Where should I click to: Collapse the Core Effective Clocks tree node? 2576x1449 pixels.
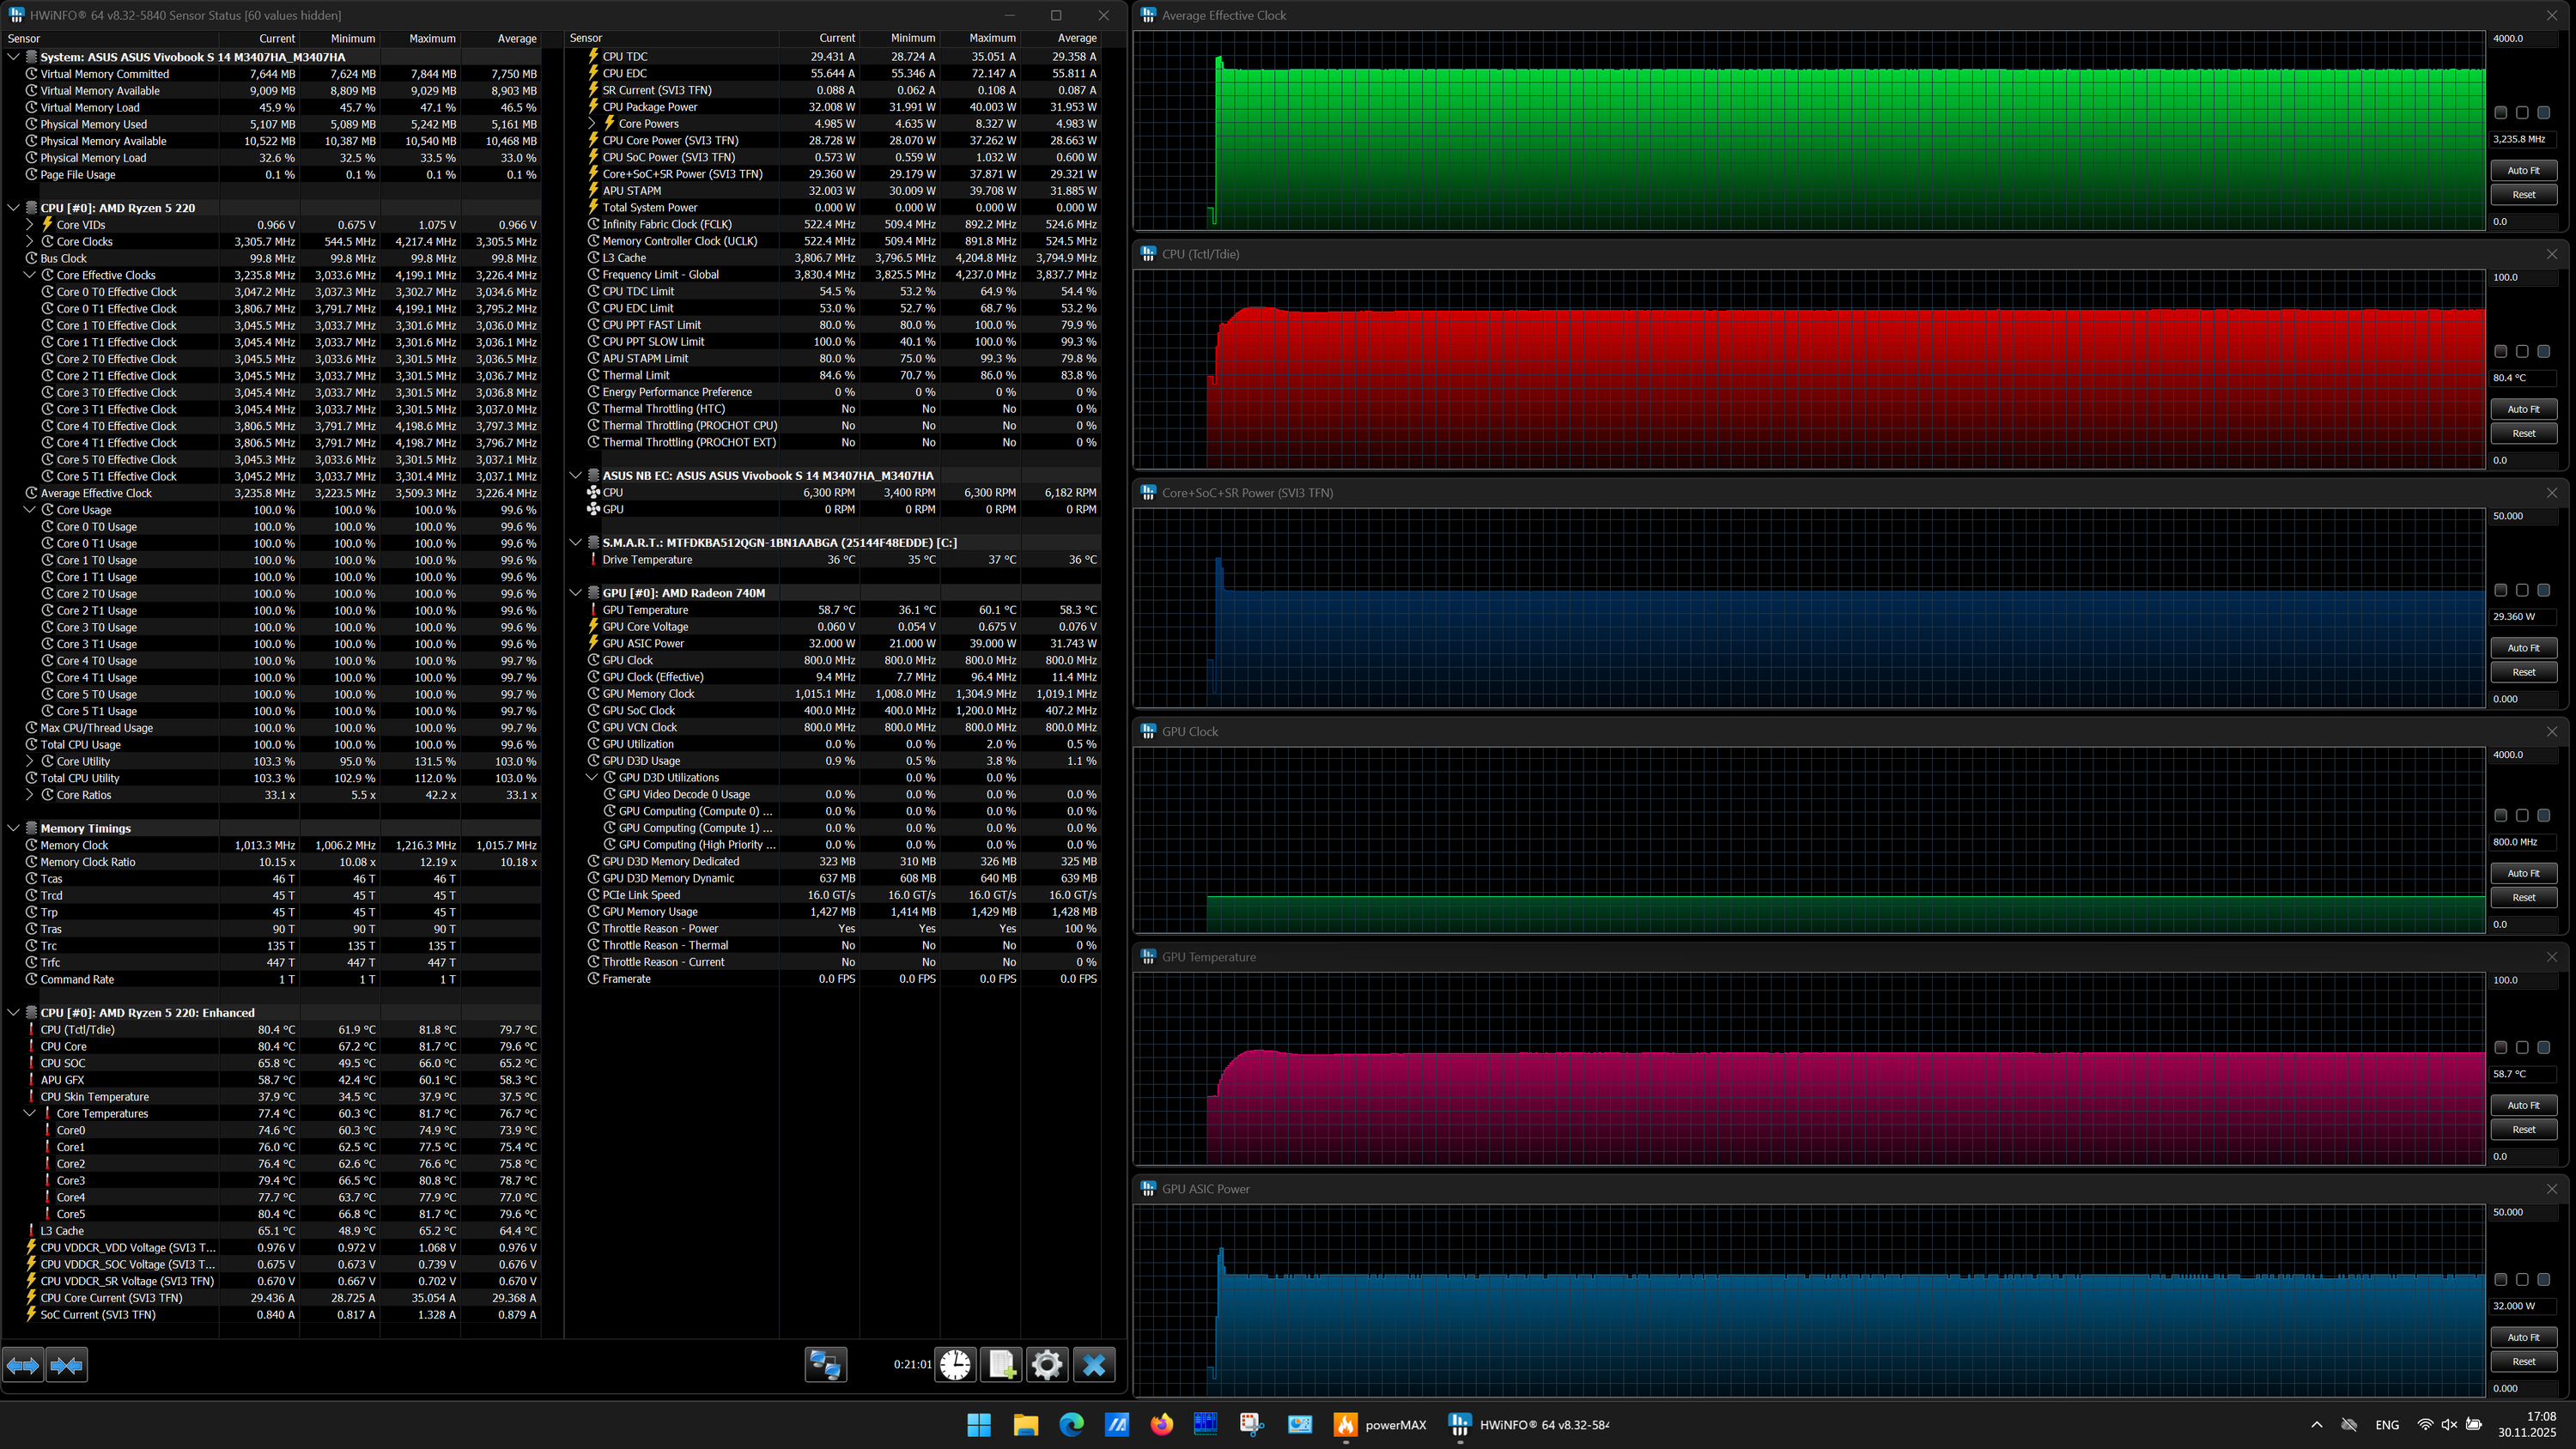coord(30,275)
